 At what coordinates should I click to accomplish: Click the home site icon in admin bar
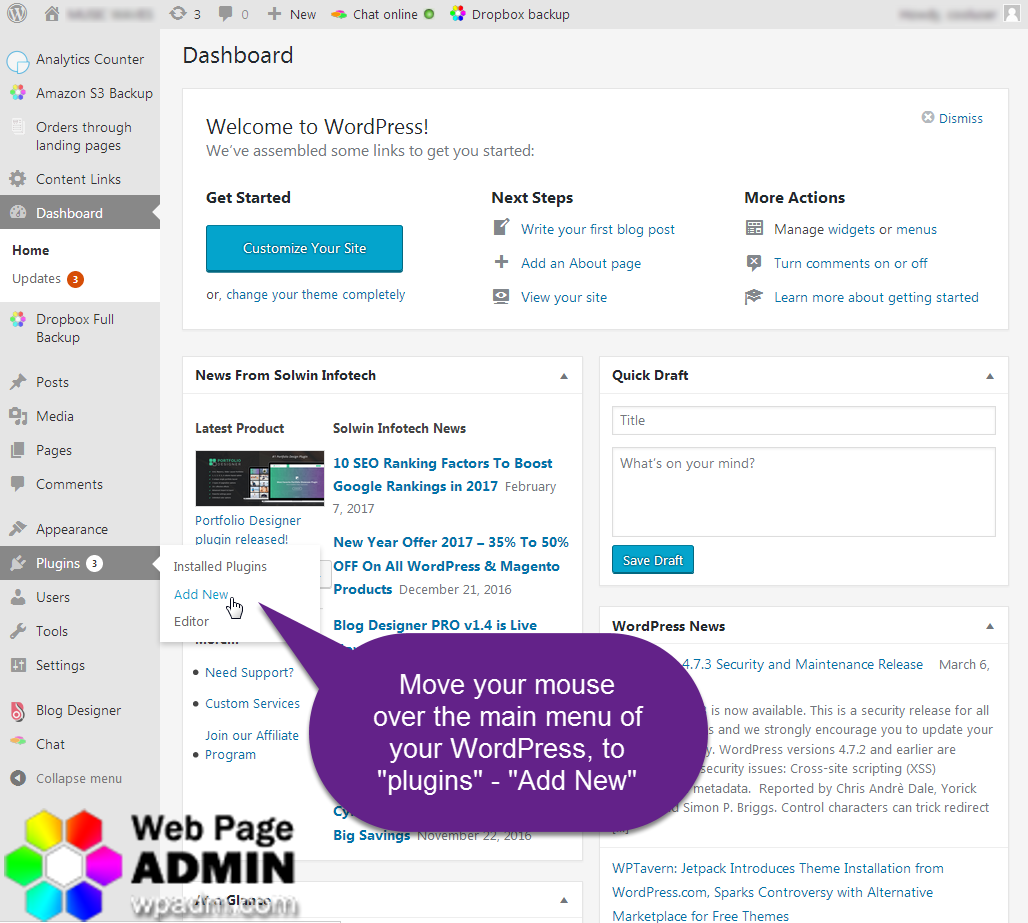pos(52,14)
